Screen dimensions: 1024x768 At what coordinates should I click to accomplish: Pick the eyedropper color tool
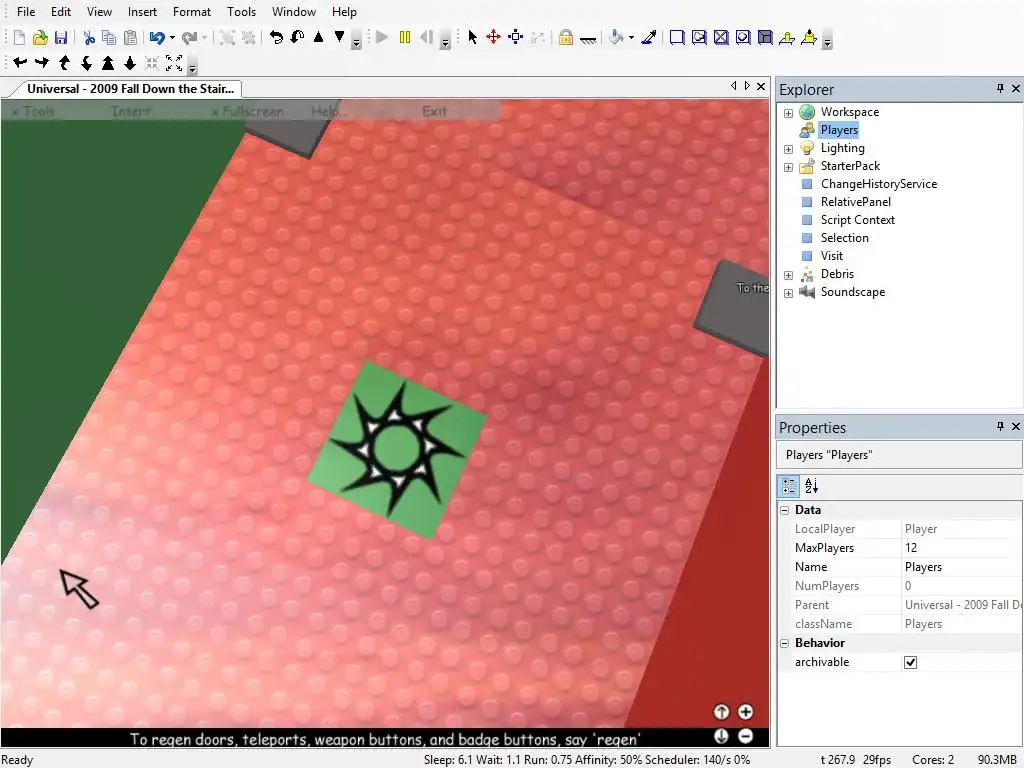[x=648, y=37]
